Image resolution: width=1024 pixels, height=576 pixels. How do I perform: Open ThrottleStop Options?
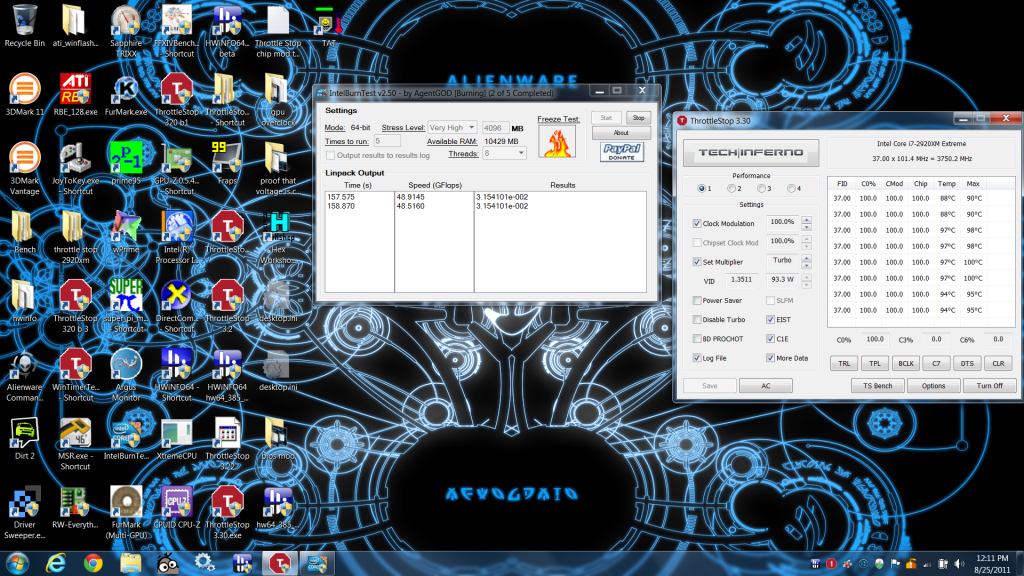click(933, 386)
